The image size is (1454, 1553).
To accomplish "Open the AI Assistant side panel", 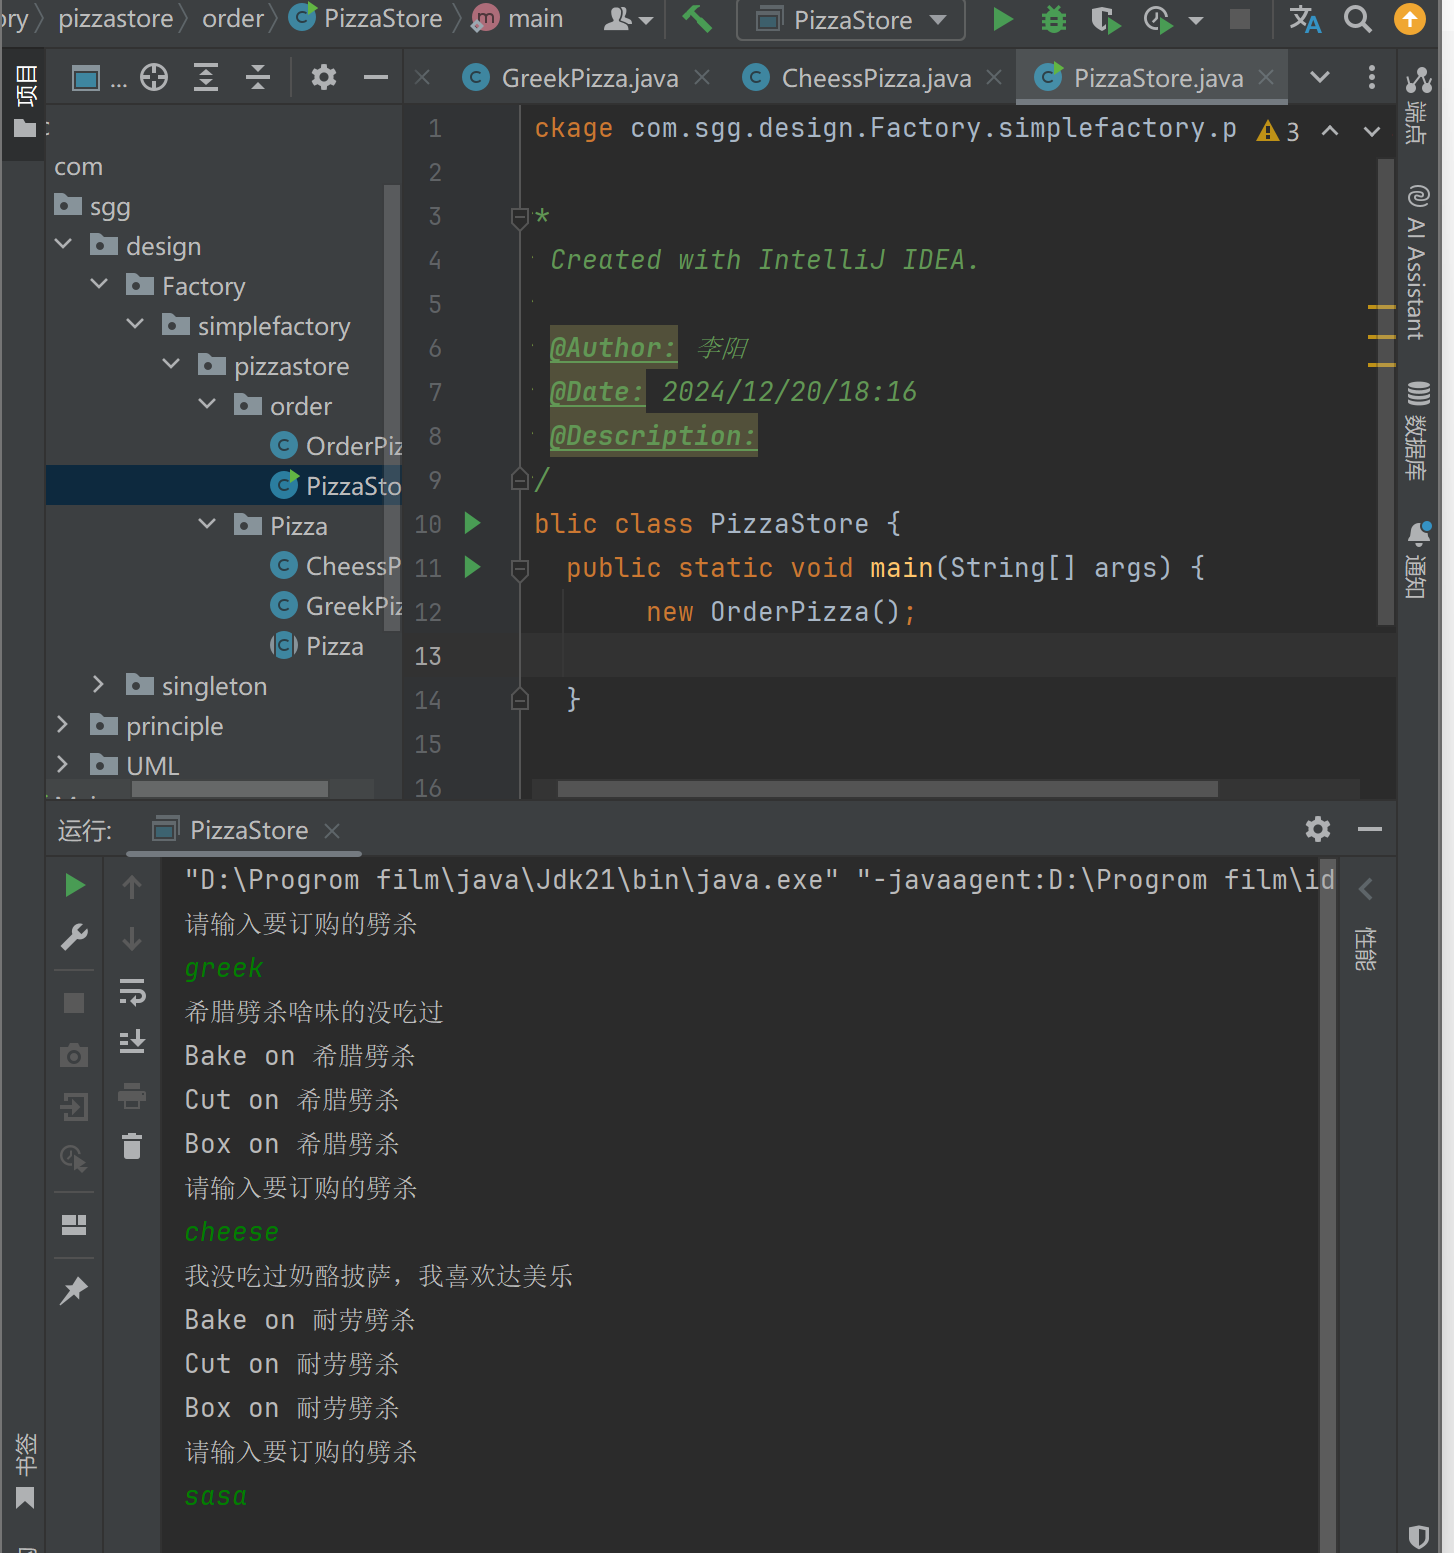I will point(1417,263).
